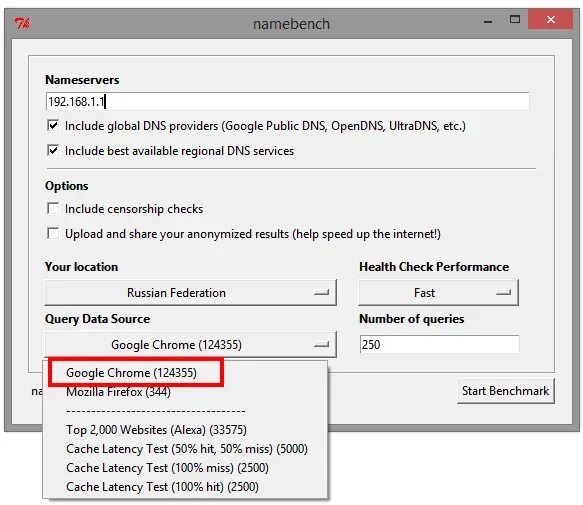Choose Top 2,000 Websites (Alexa) option
583x505 pixels.
[156, 430]
